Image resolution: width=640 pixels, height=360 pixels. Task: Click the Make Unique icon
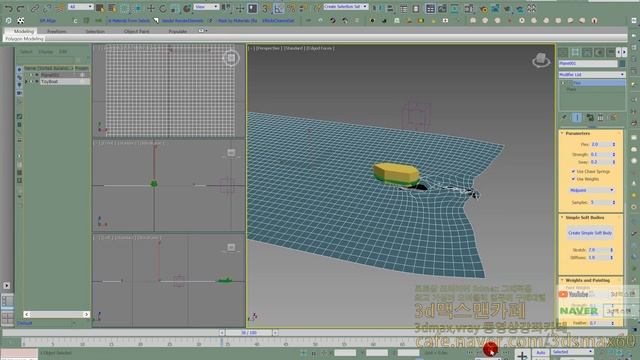click(590, 118)
